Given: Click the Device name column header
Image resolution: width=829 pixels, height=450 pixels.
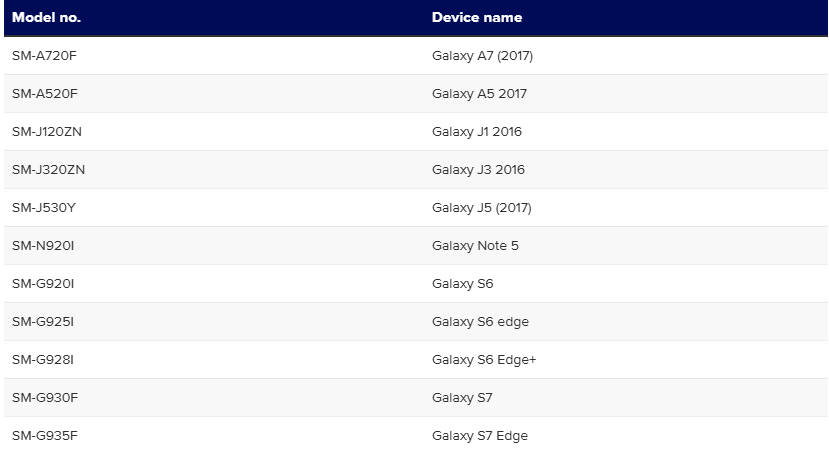Looking at the screenshot, I should [x=476, y=17].
